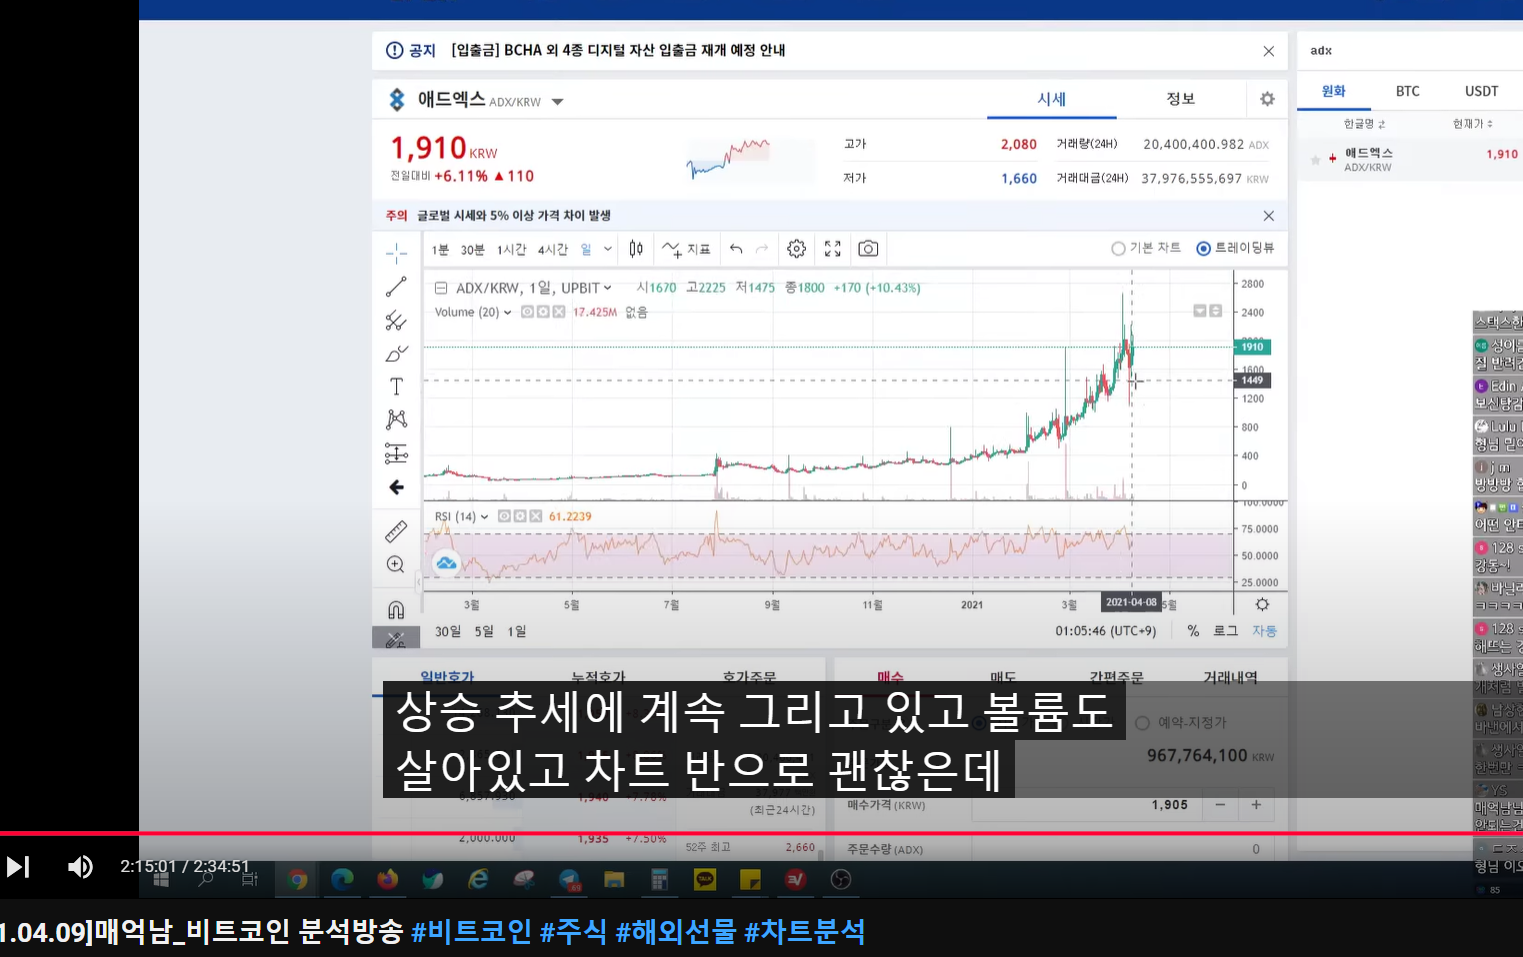Skip to next video with player button
1523x957 pixels.
pyautogui.click(x=17, y=867)
